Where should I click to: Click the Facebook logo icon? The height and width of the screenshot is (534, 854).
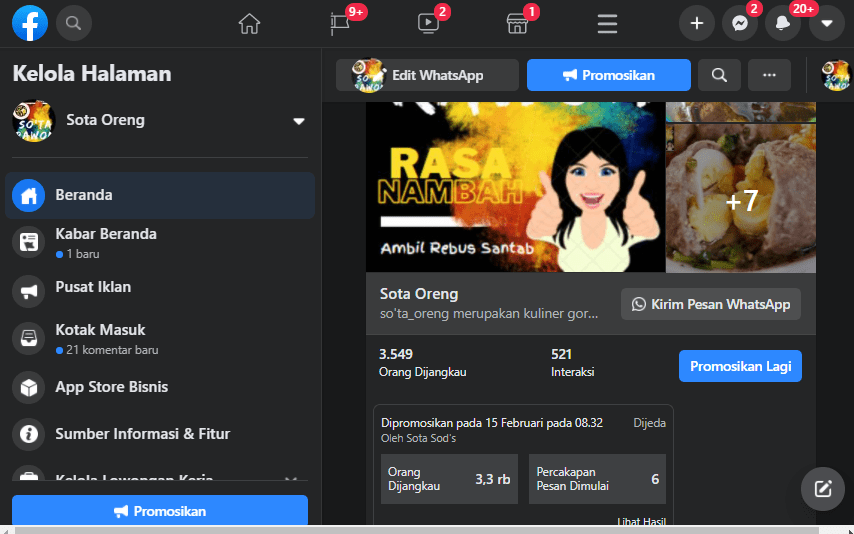click(30, 22)
